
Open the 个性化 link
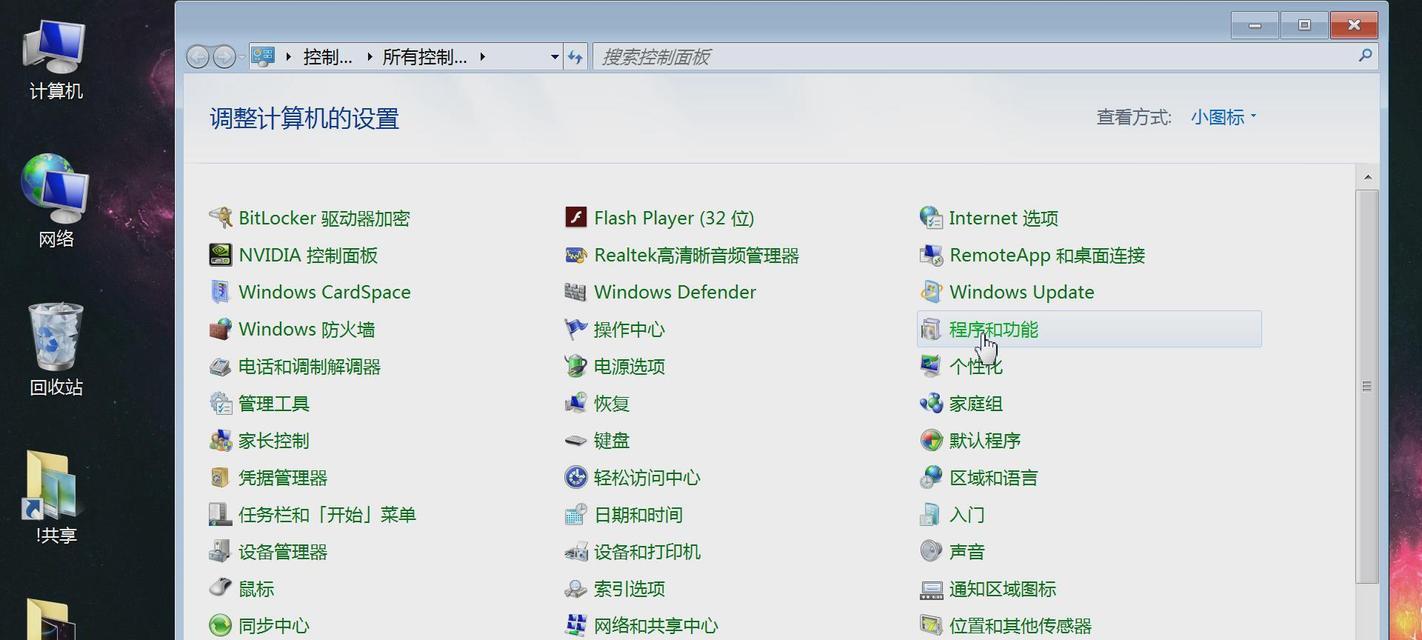[x=975, y=366]
